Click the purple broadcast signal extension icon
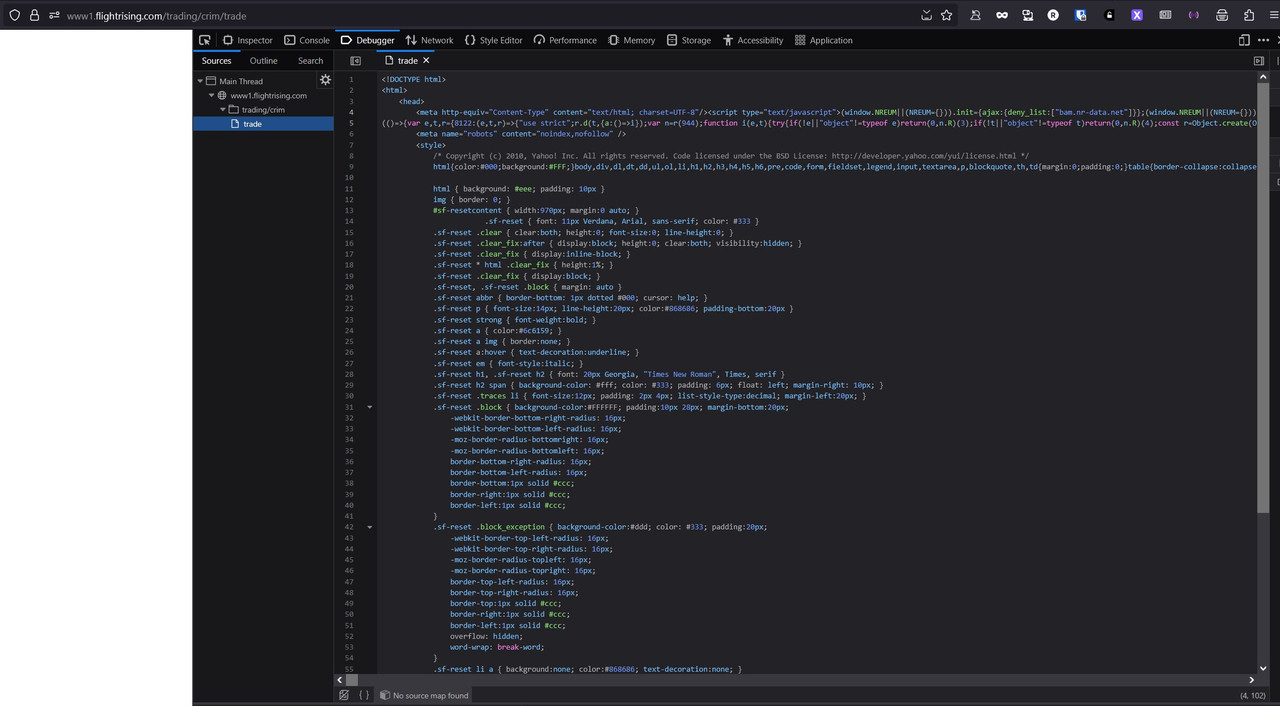The height and width of the screenshot is (706, 1280). (x=1193, y=16)
